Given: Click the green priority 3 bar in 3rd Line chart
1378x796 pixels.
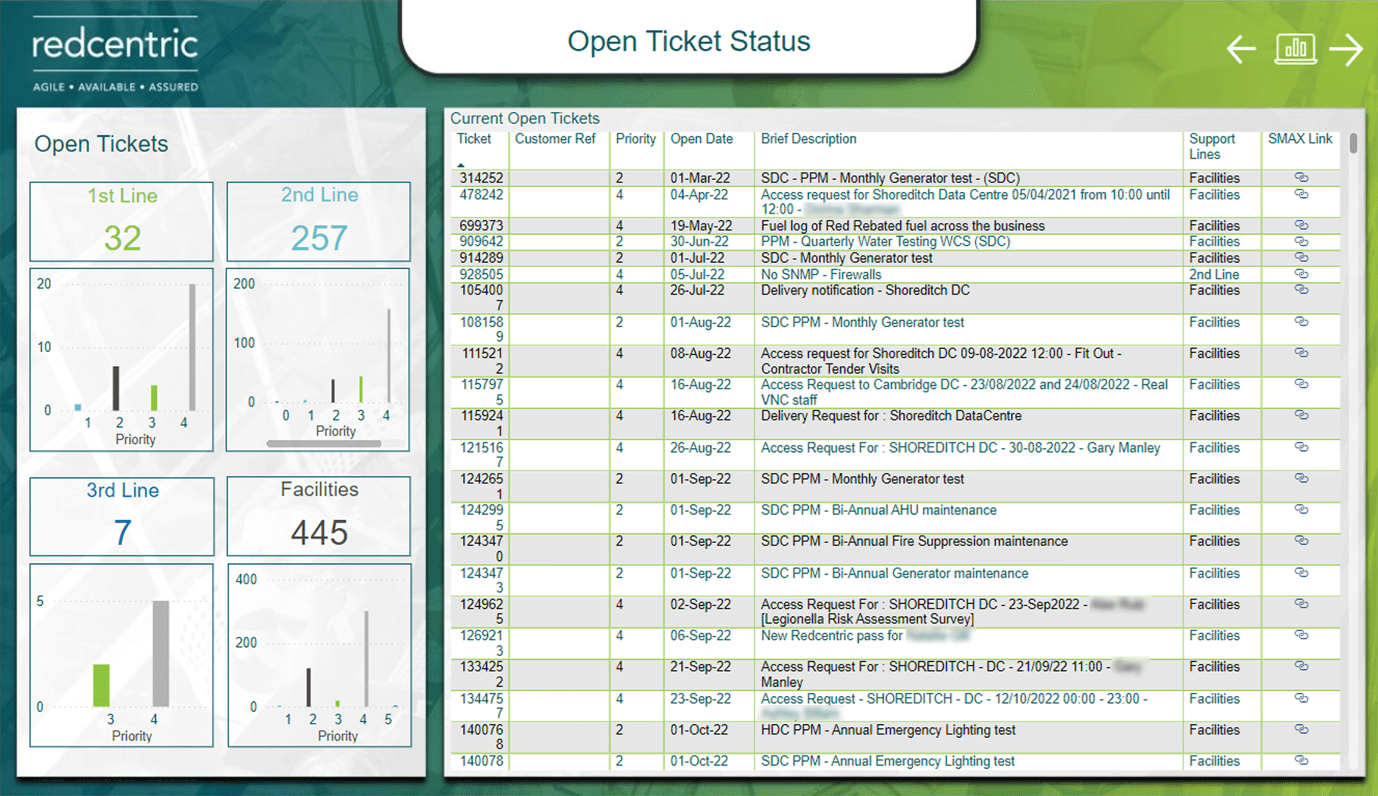Looking at the screenshot, I should pyautogui.click(x=101, y=685).
